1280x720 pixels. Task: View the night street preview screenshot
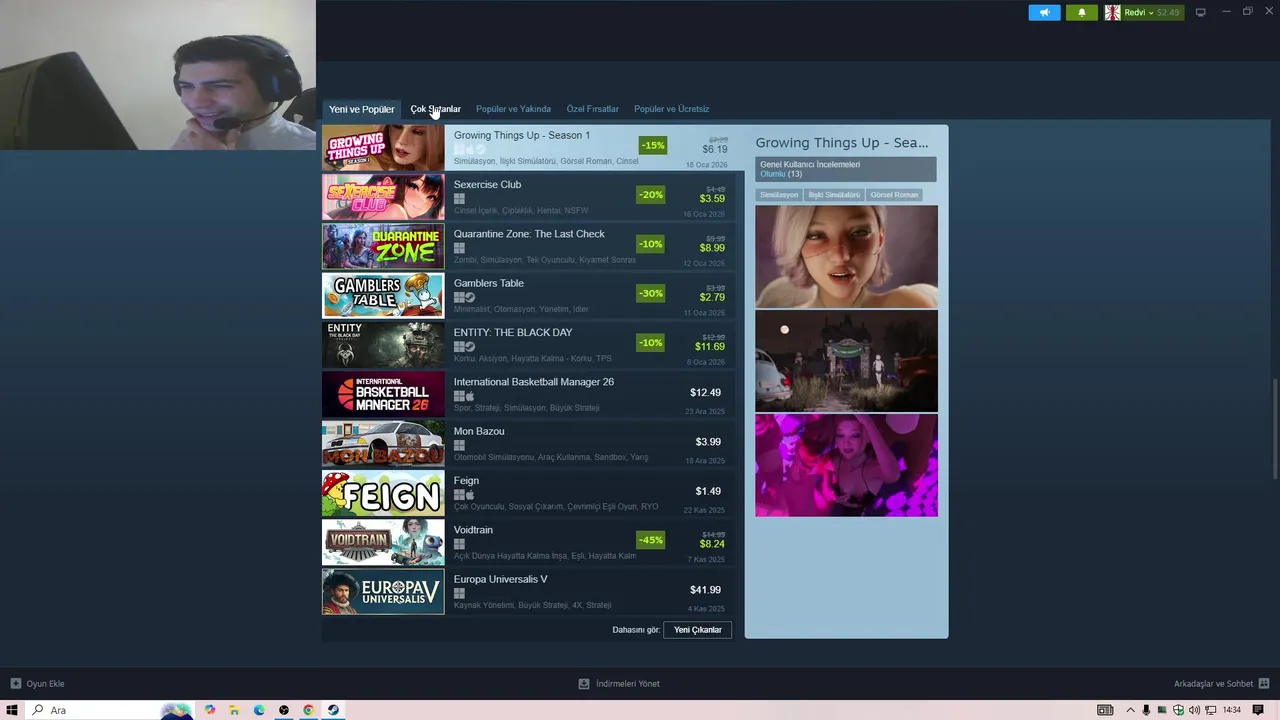pos(846,361)
